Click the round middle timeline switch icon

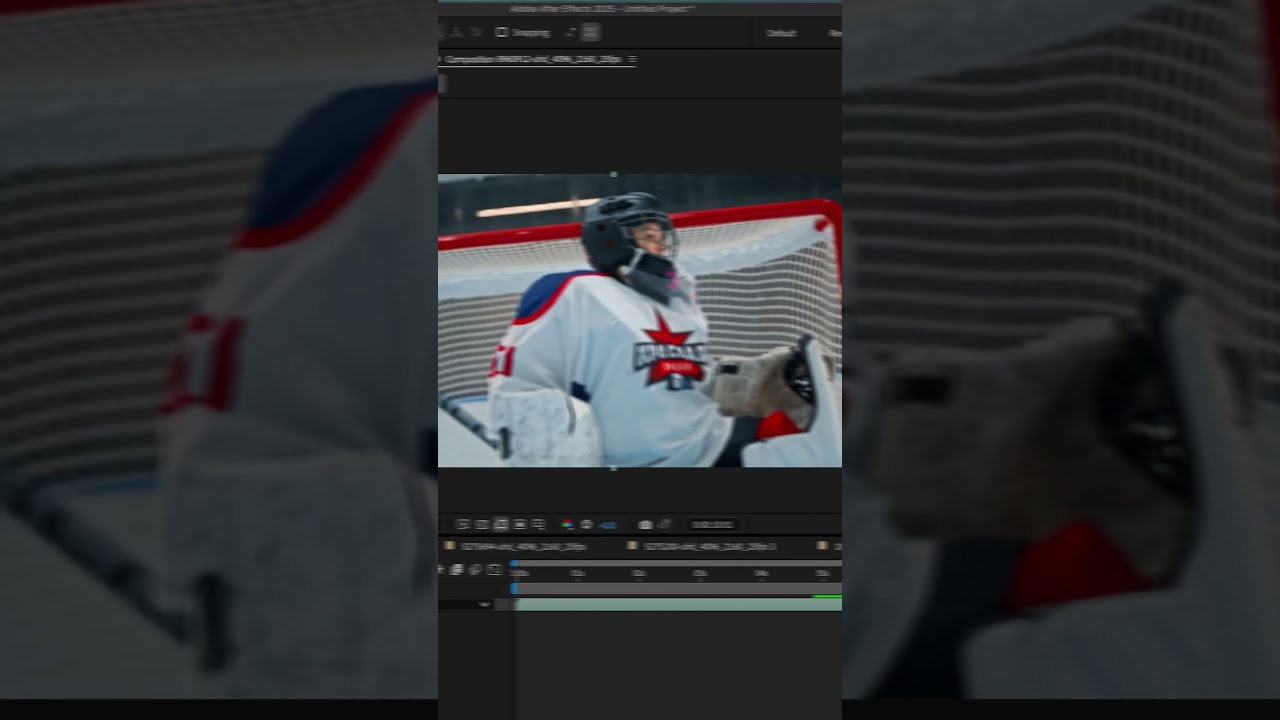click(x=475, y=569)
